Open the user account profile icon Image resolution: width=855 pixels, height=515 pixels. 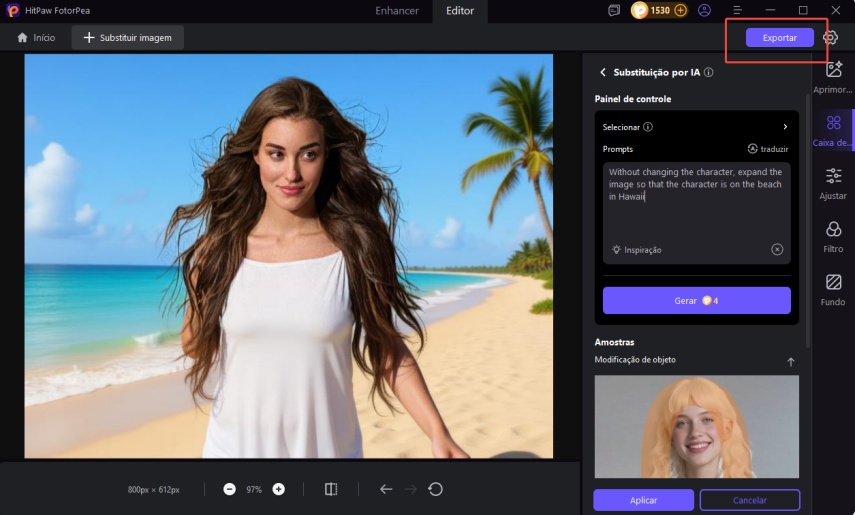point(705,10)
